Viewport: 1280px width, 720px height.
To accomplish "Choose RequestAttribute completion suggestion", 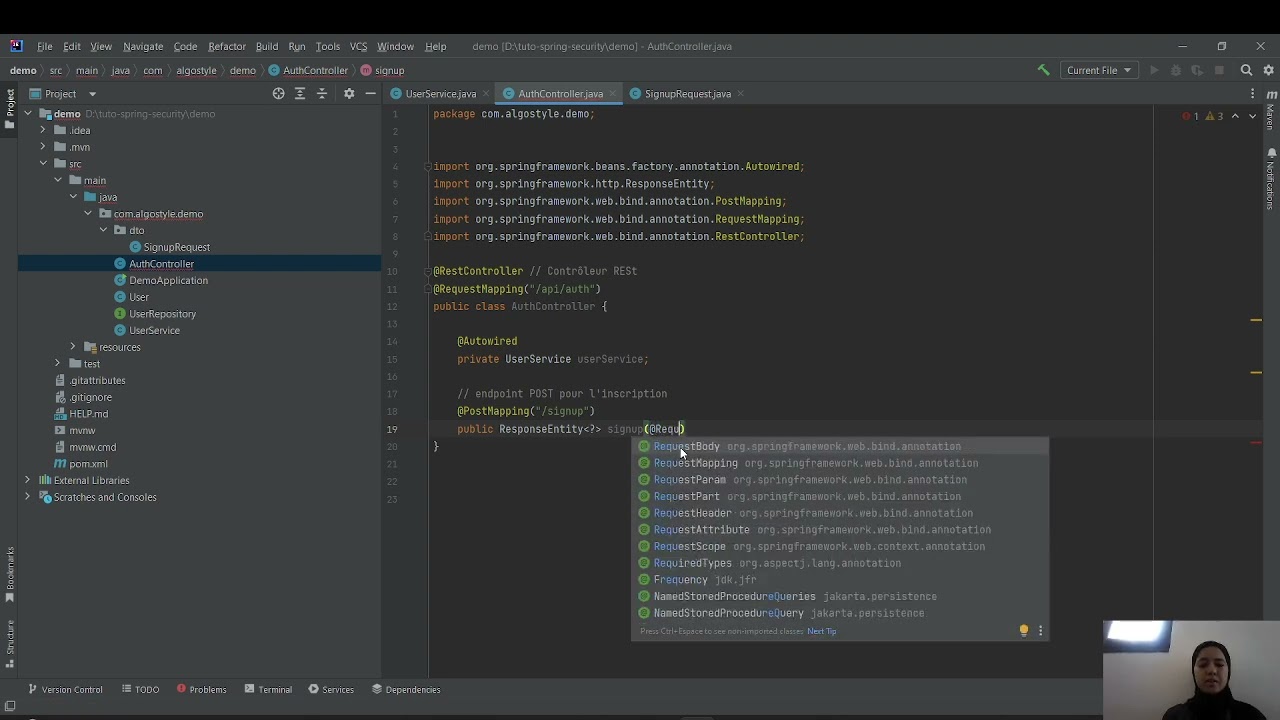I will [840, 530].
